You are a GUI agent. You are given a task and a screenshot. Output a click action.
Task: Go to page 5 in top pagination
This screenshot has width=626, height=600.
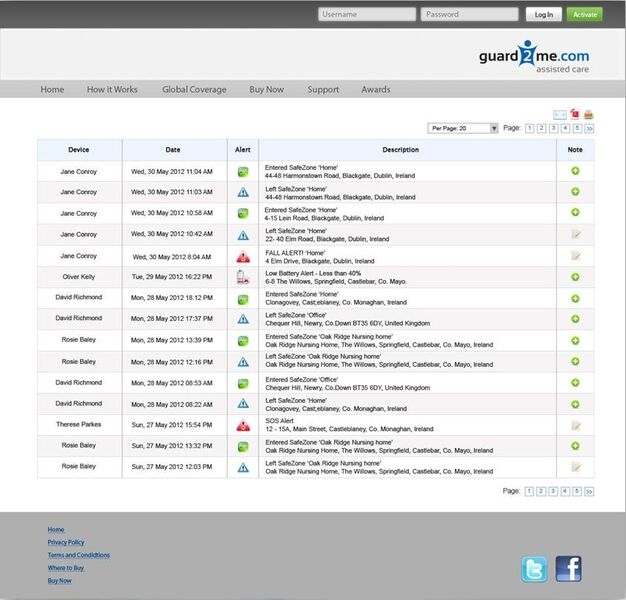(577, 128)
